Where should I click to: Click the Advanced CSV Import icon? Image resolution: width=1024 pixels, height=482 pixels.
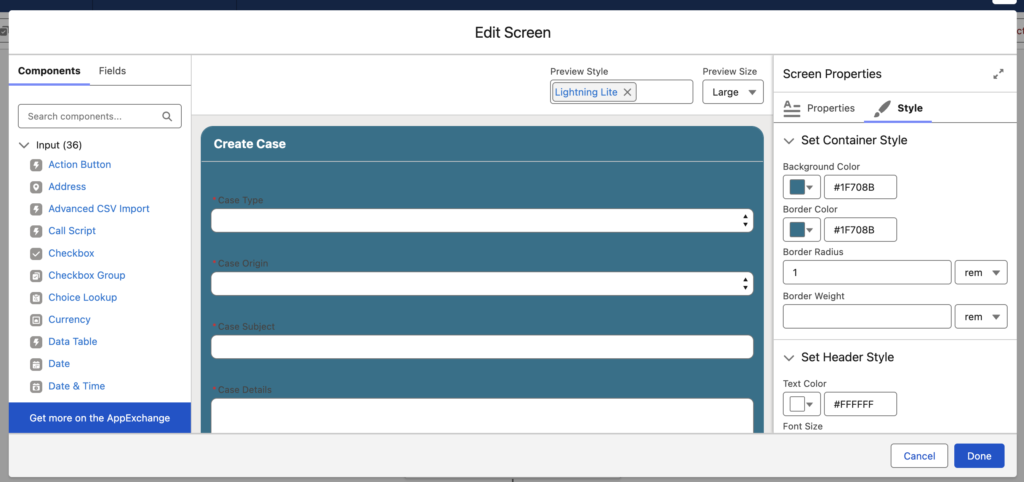coord(36,210)
